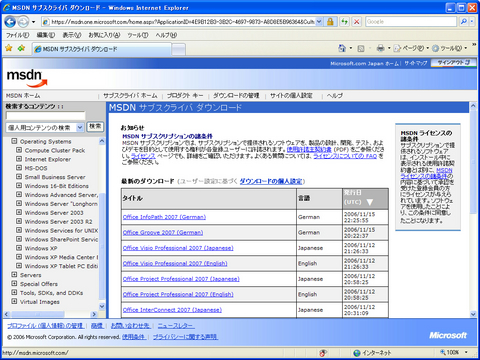Image resolution: width=480 pixels, height=360 pixels.
Task: Click the new tab button
Action: coord(179,49)
